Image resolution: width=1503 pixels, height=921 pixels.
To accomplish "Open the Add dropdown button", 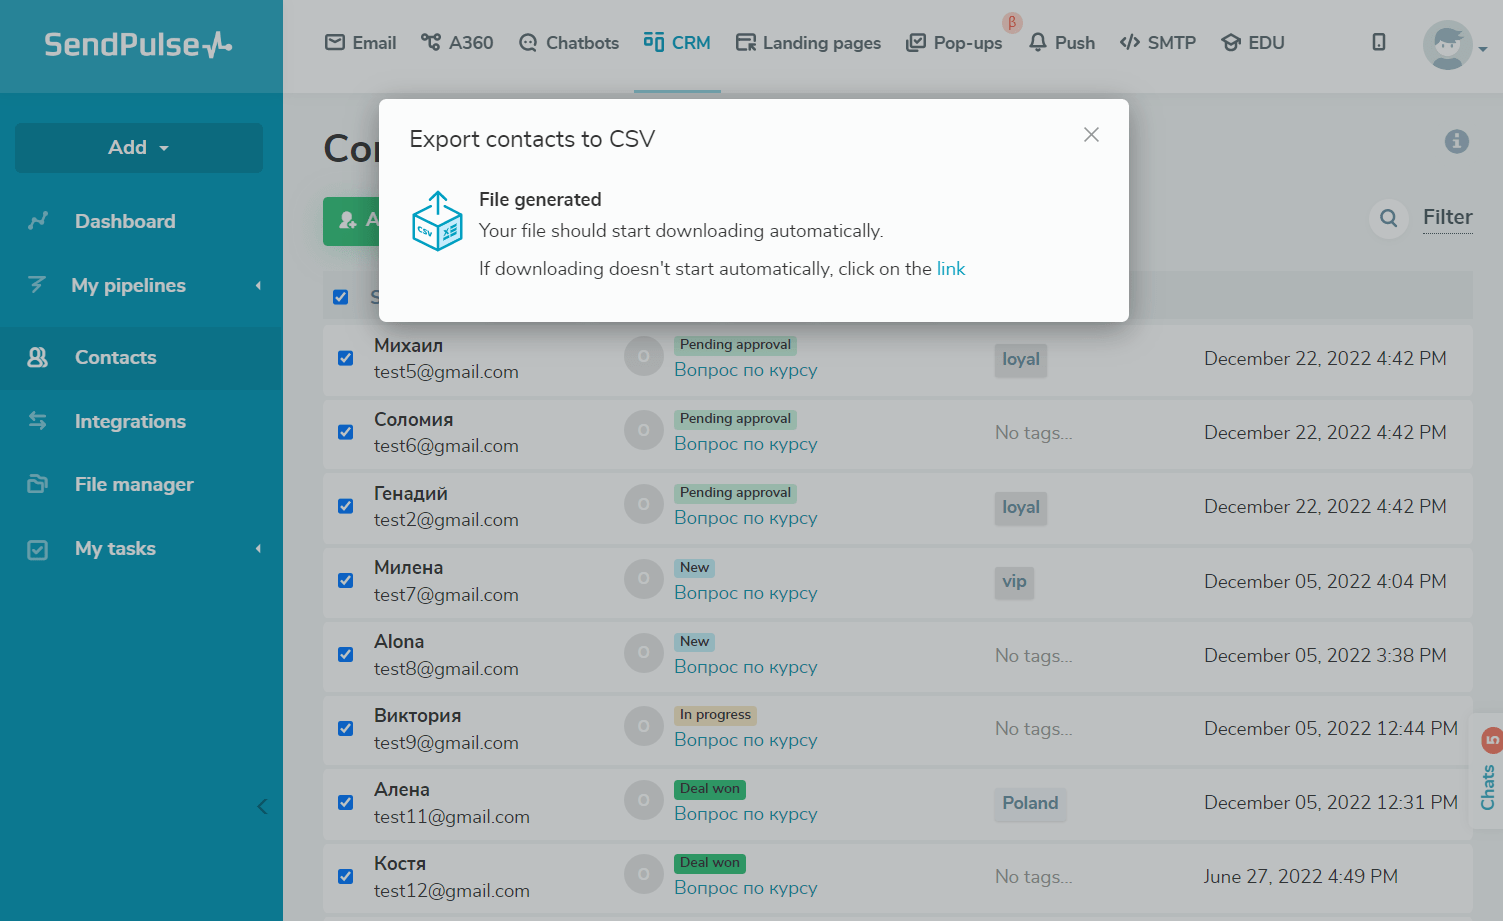I will pos(139,148).
